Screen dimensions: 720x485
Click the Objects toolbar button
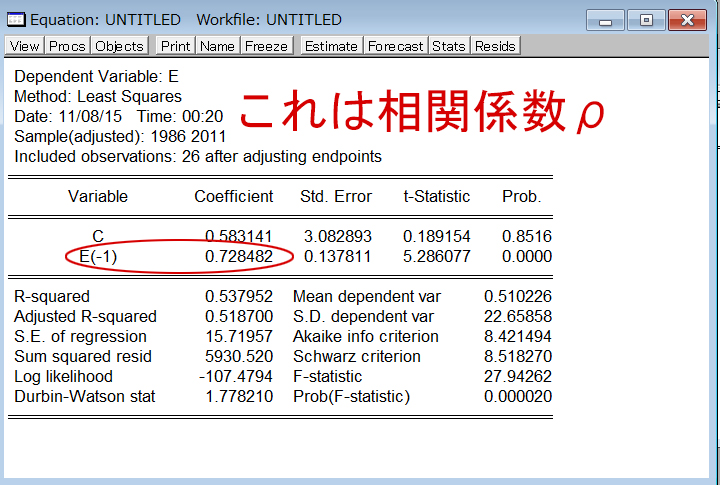point(120,46)
